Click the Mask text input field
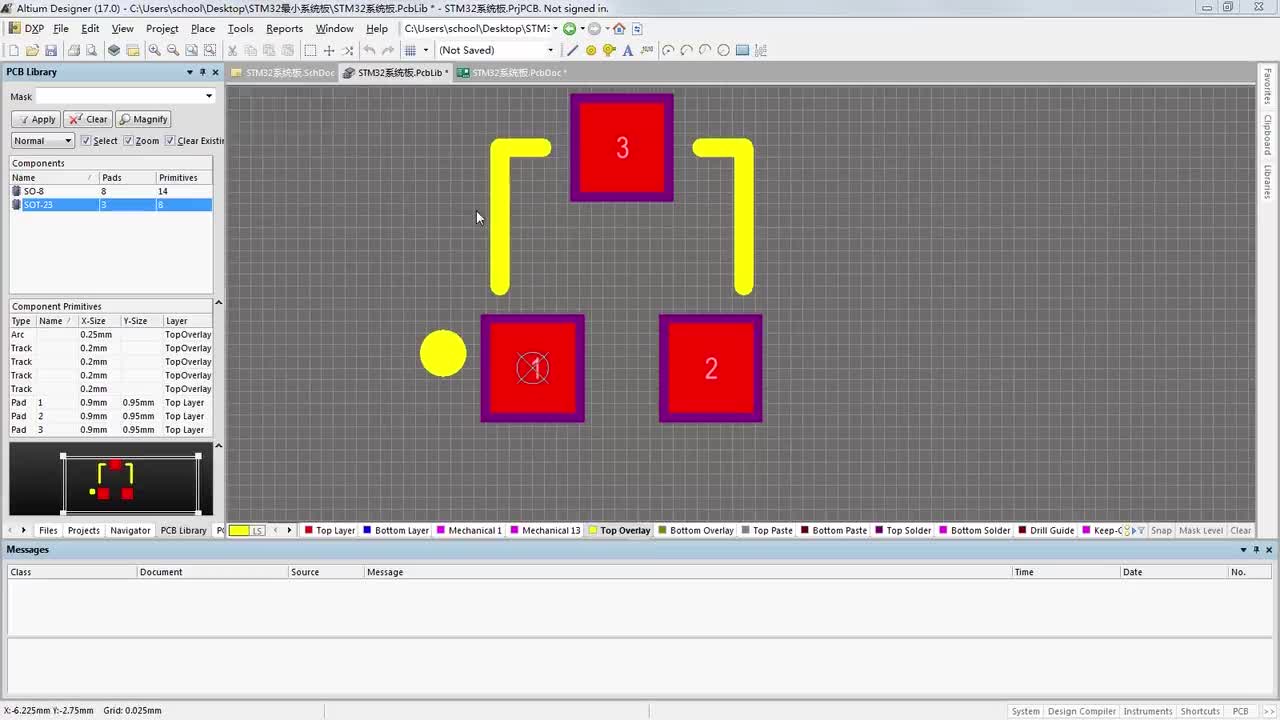Viewport: 1280px width, 720px height. (120, 97)
